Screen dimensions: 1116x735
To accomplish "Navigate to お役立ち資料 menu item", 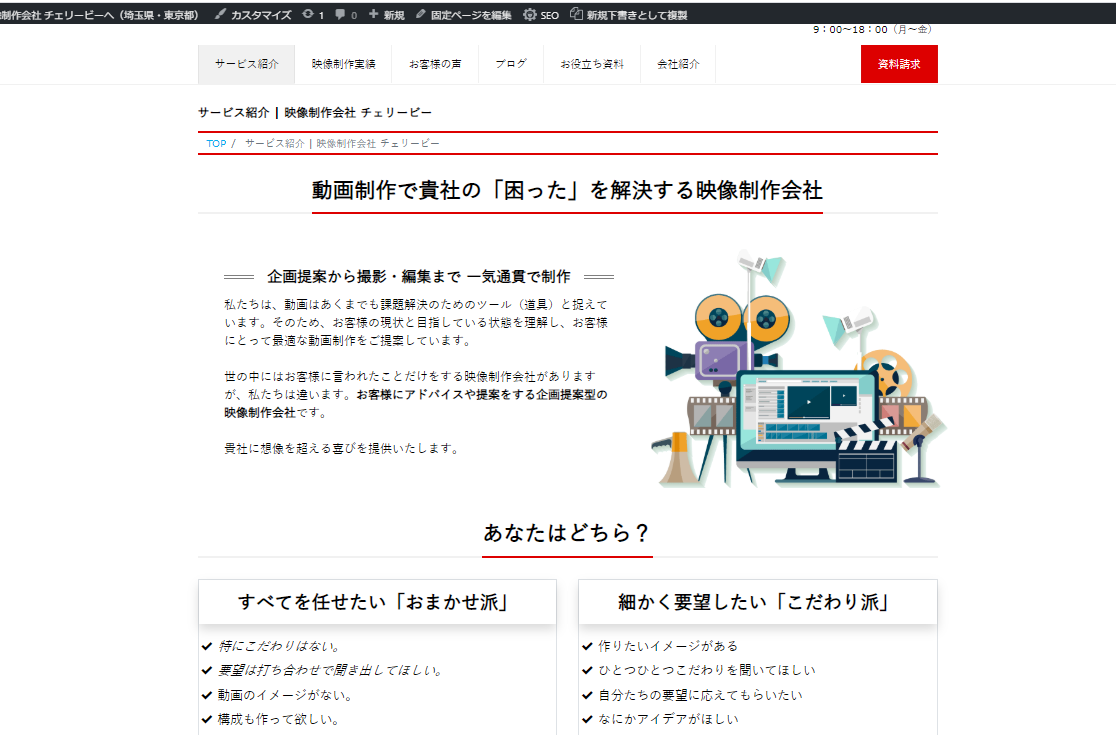I will [592, 64].
